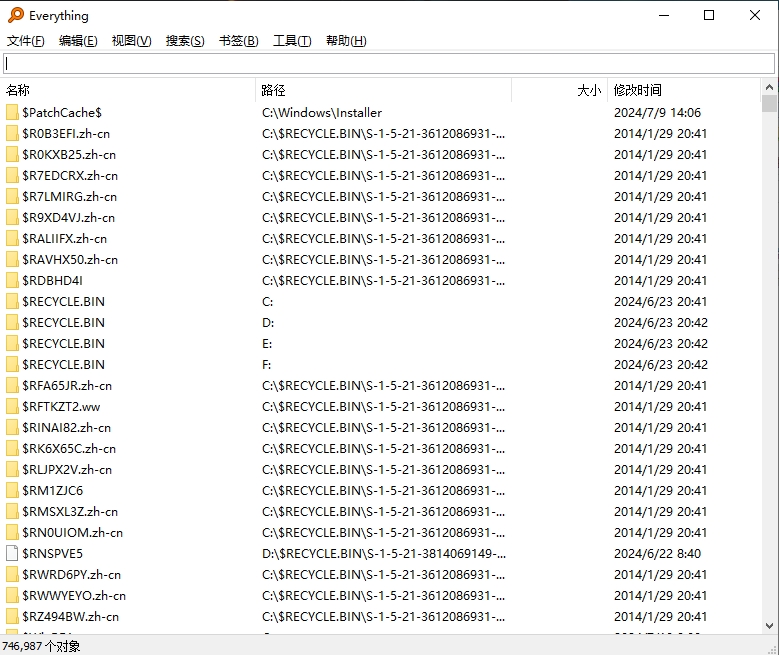Maximize the Everything window
This screenshot has height=655, width=779.
pyautogui.click(x=709, y=15)
